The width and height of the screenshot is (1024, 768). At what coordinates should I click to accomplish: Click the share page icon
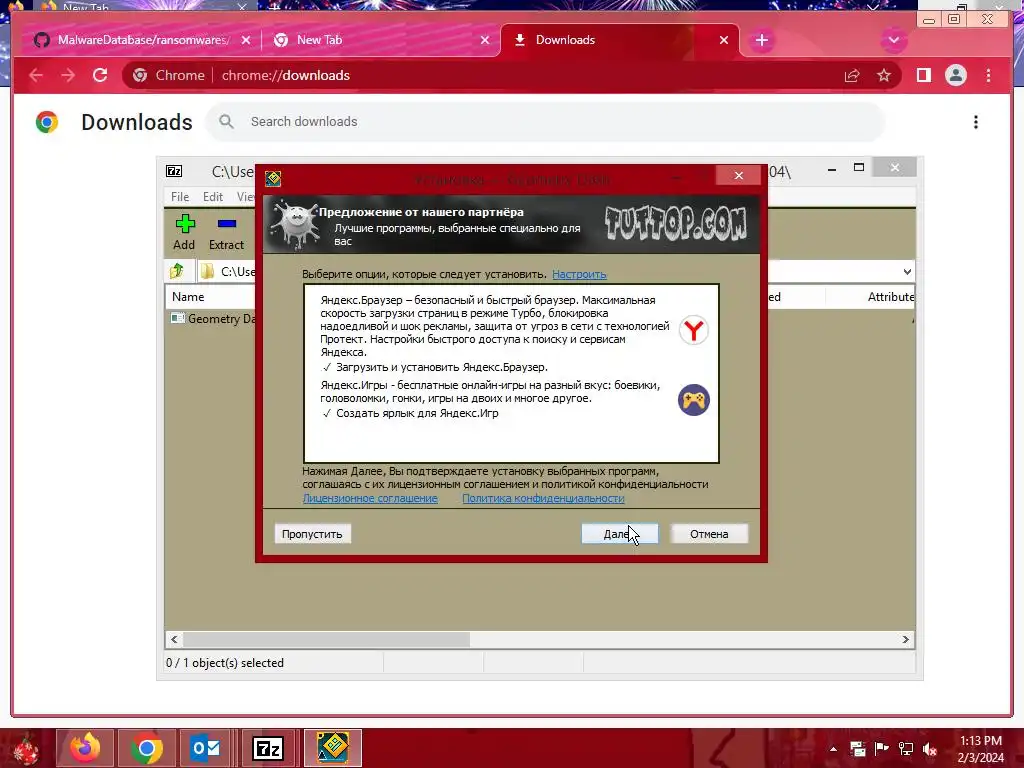tap(852, 76)
